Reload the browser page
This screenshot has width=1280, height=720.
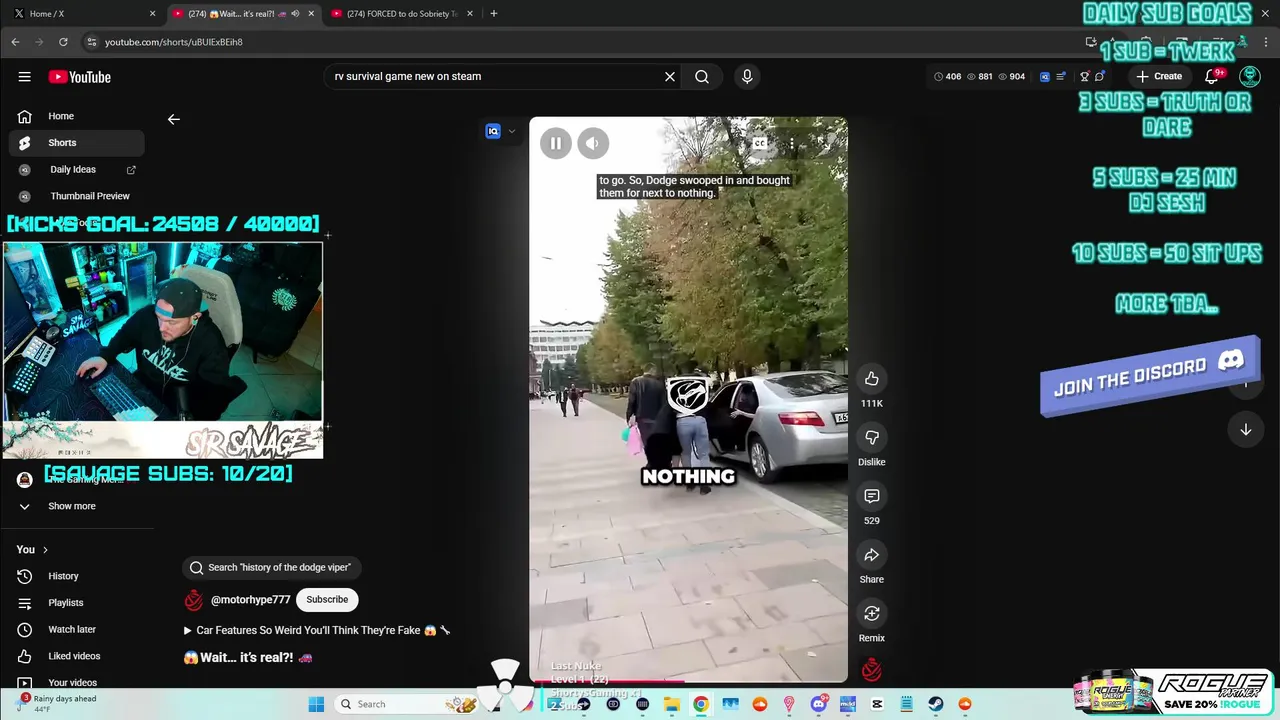(x=63, y=42)
